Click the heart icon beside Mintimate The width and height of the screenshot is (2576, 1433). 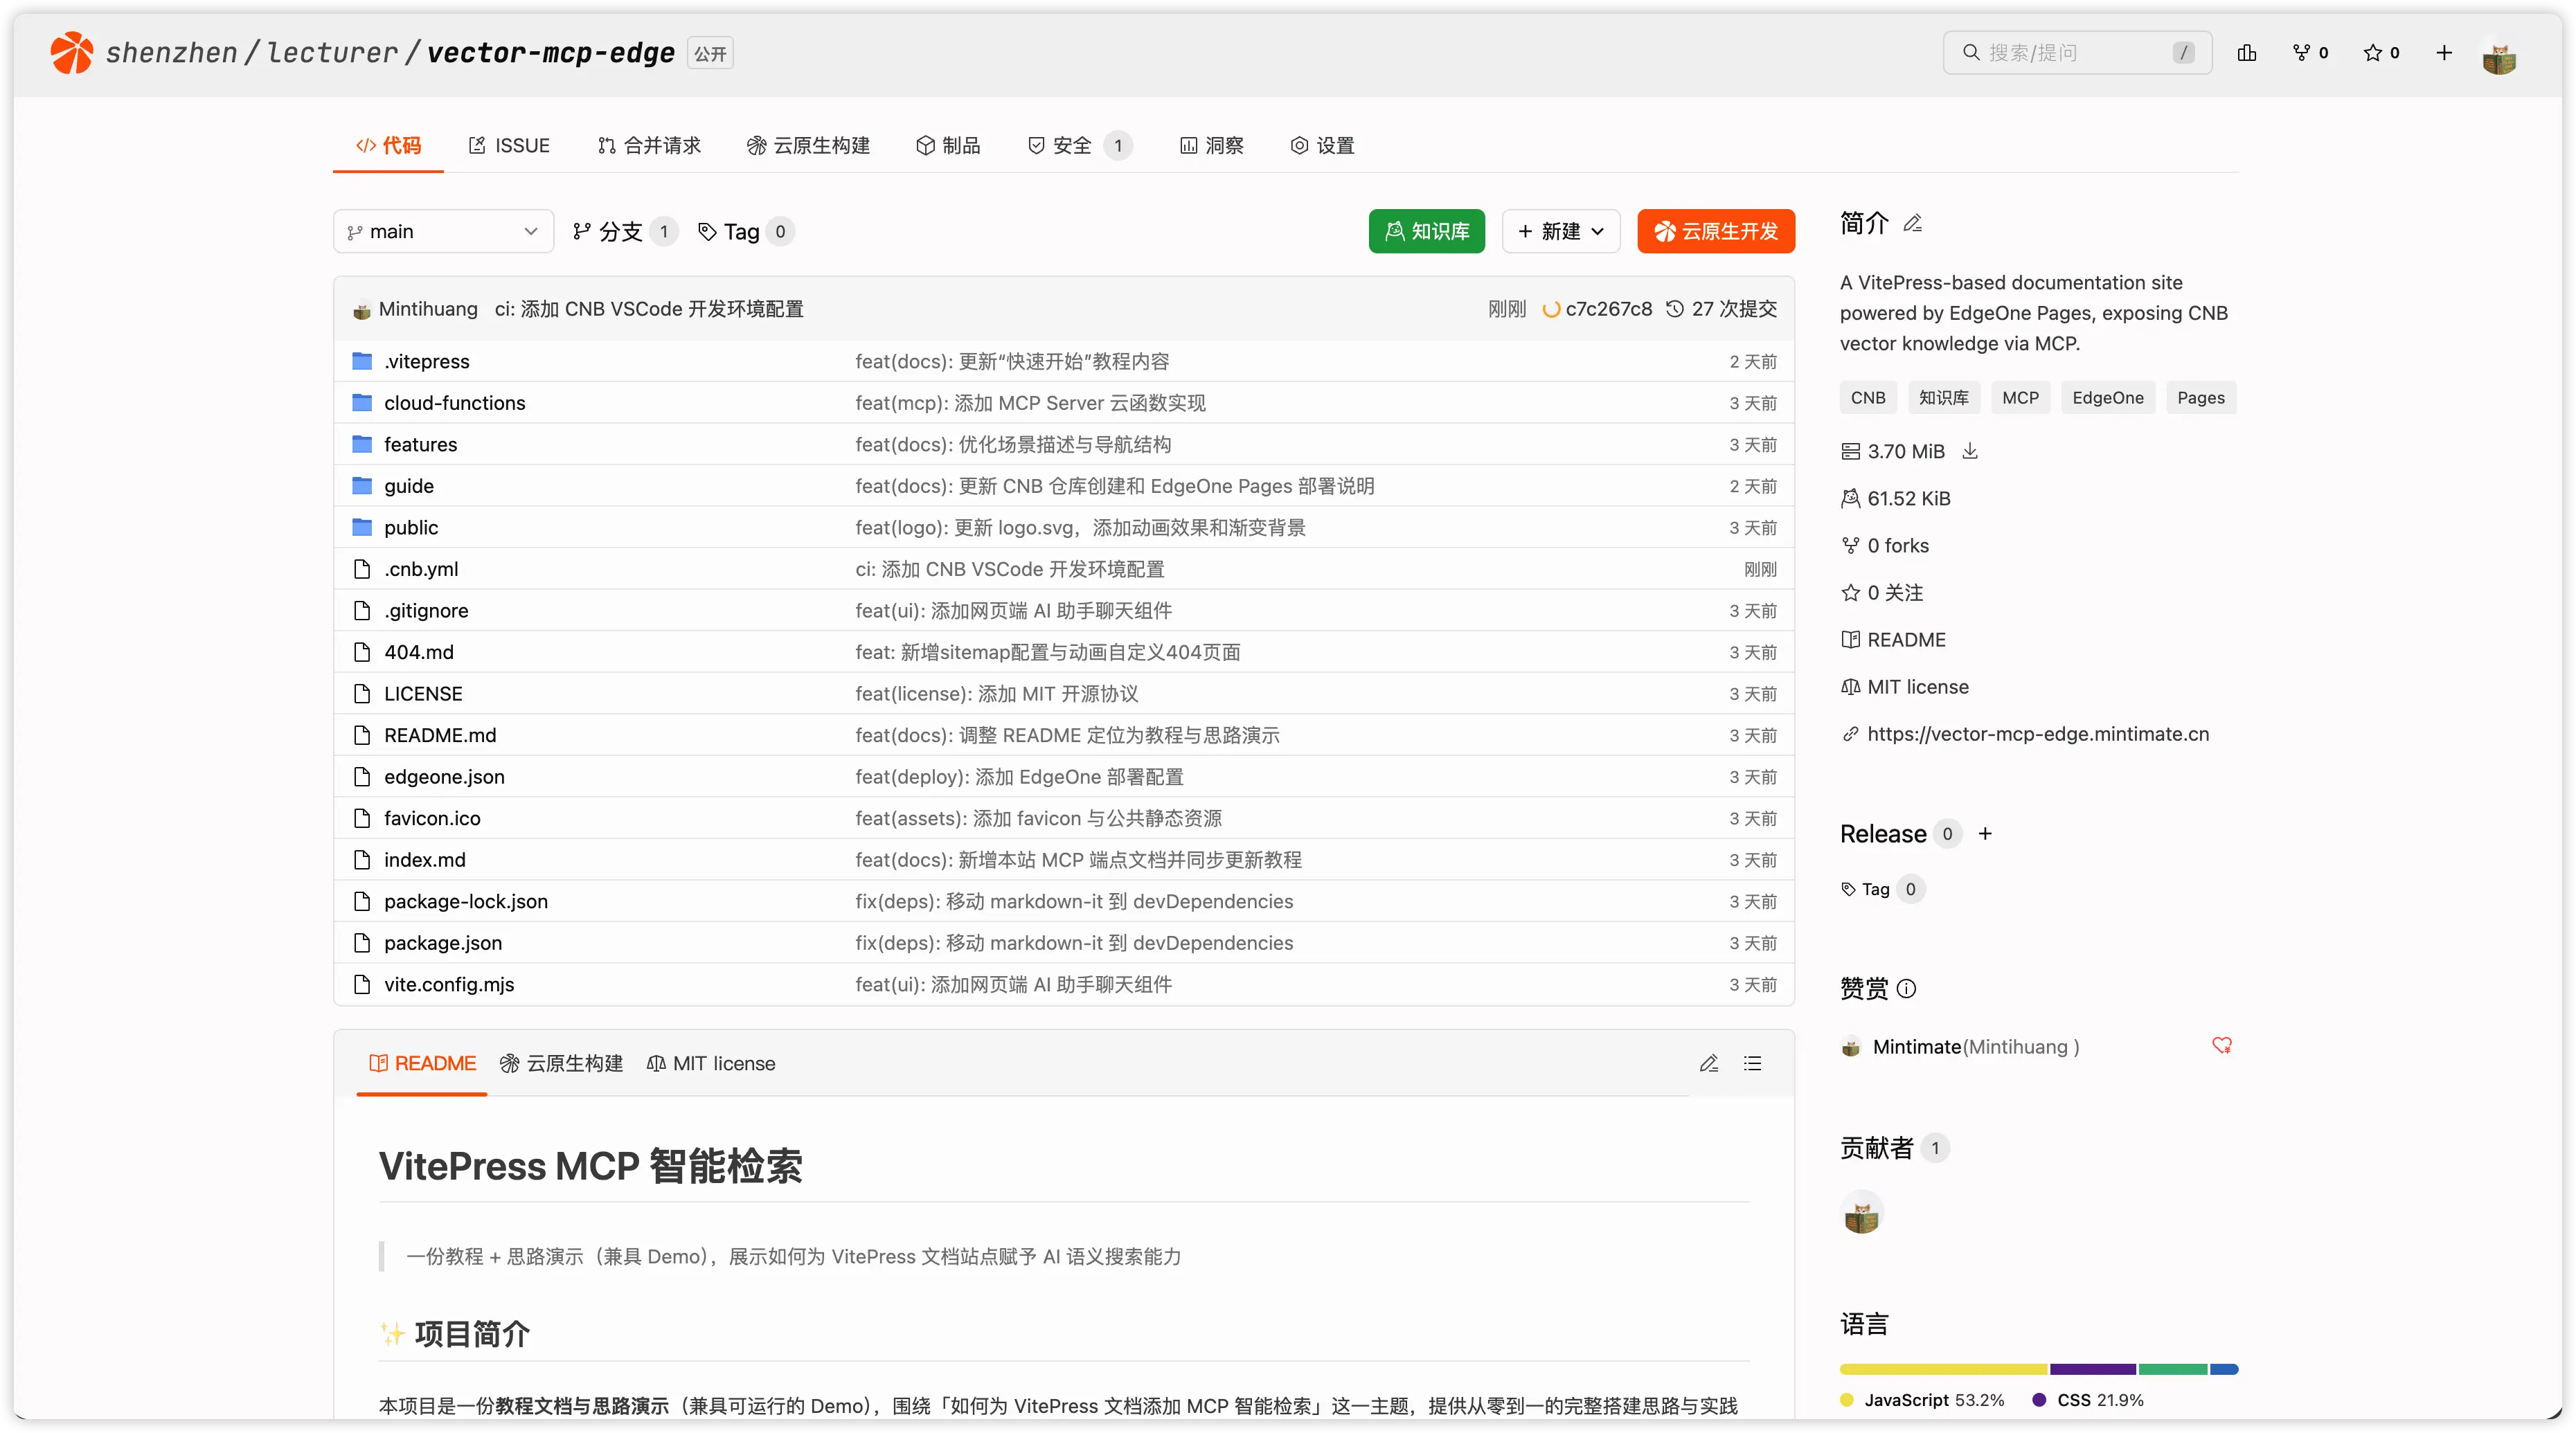[x=2221, y=1045]
